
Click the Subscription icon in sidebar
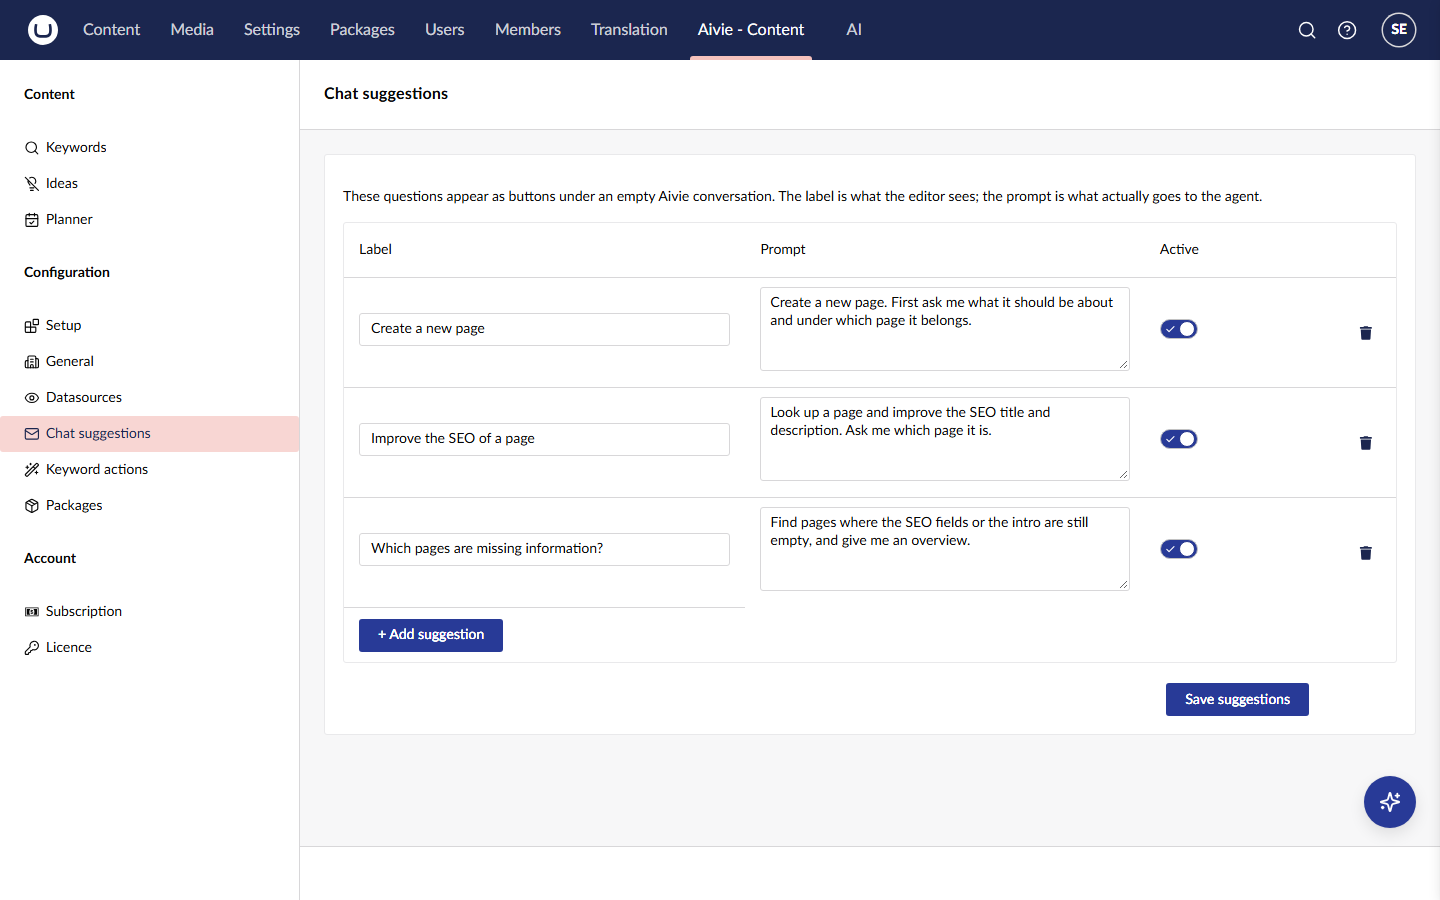[x=32, y=612]
